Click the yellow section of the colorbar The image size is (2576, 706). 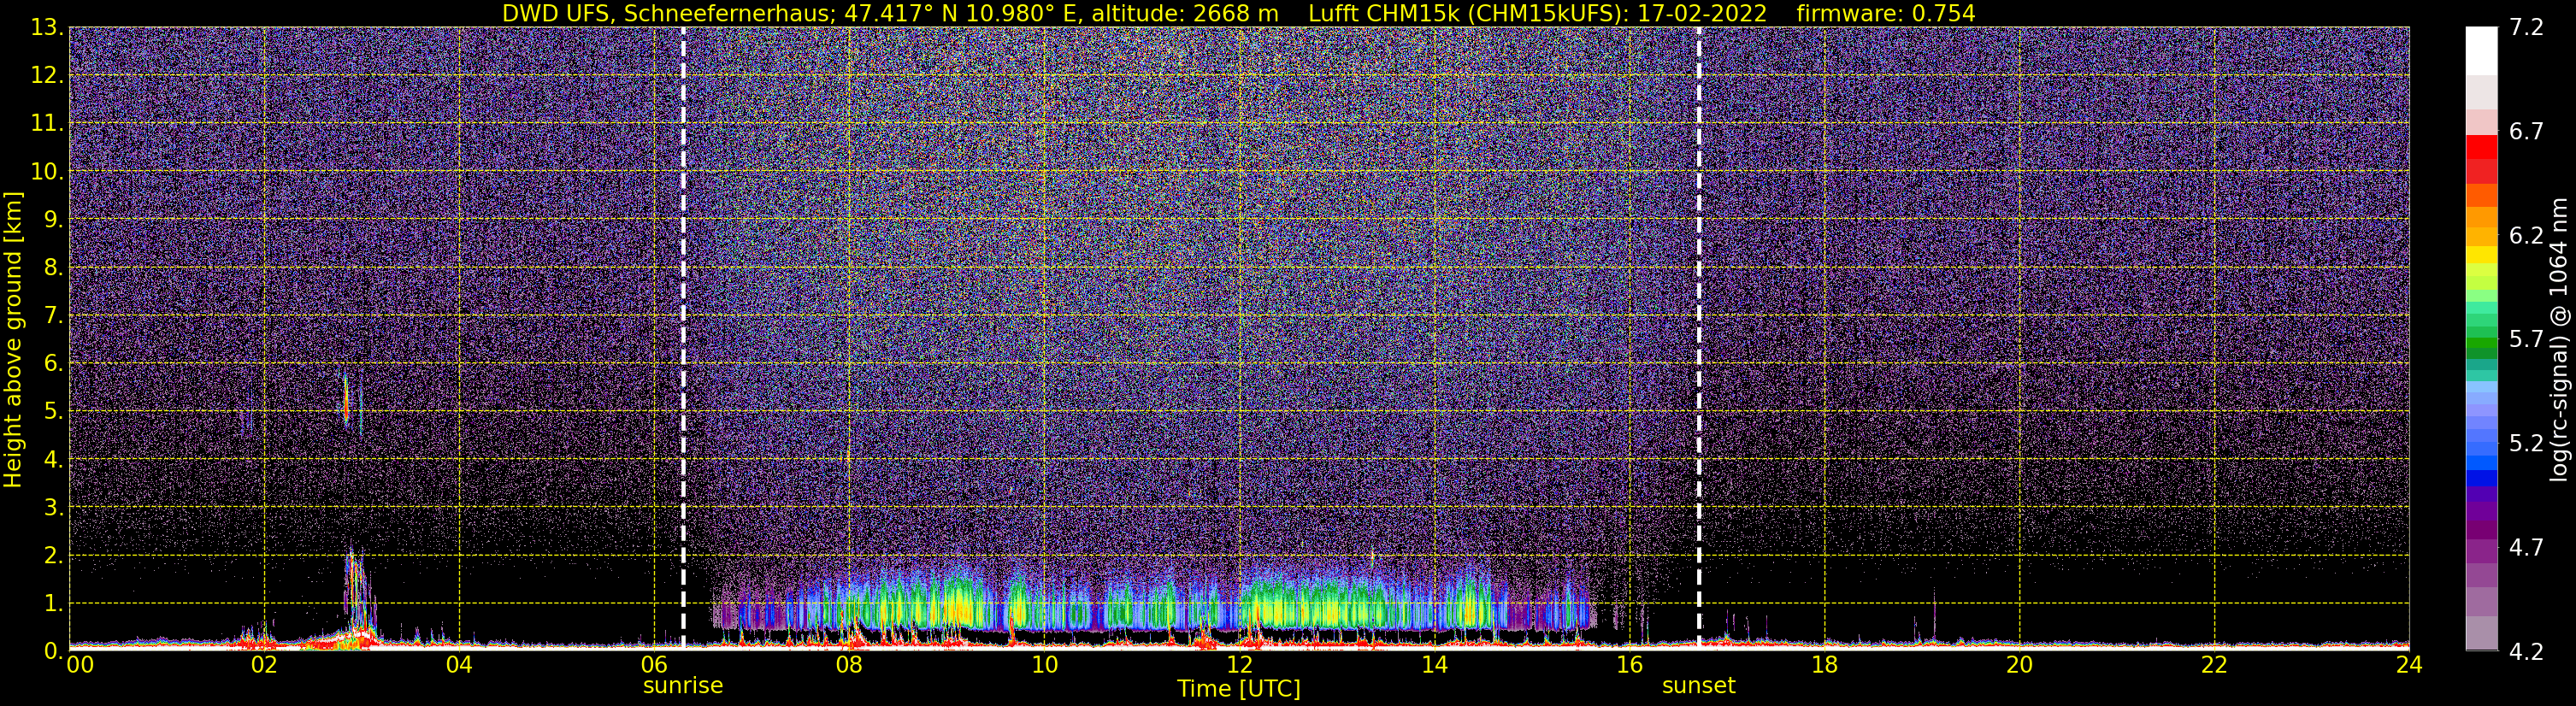tap(2481, 255)
